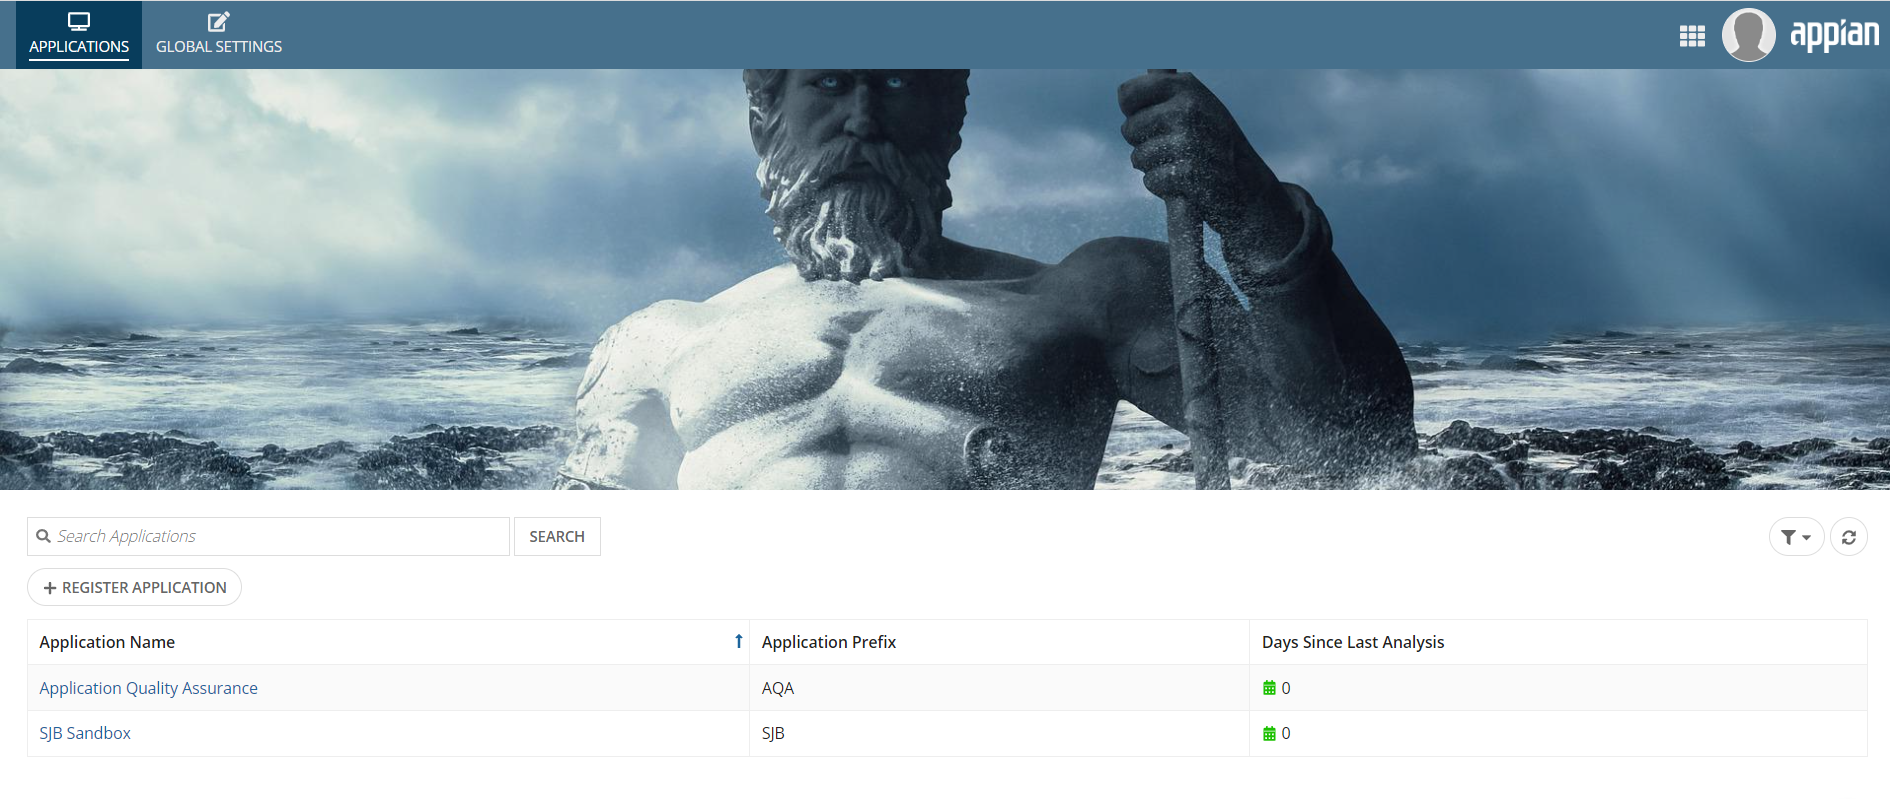Refresh the applications grid

pyautogui.click(x=1849, y=537)
